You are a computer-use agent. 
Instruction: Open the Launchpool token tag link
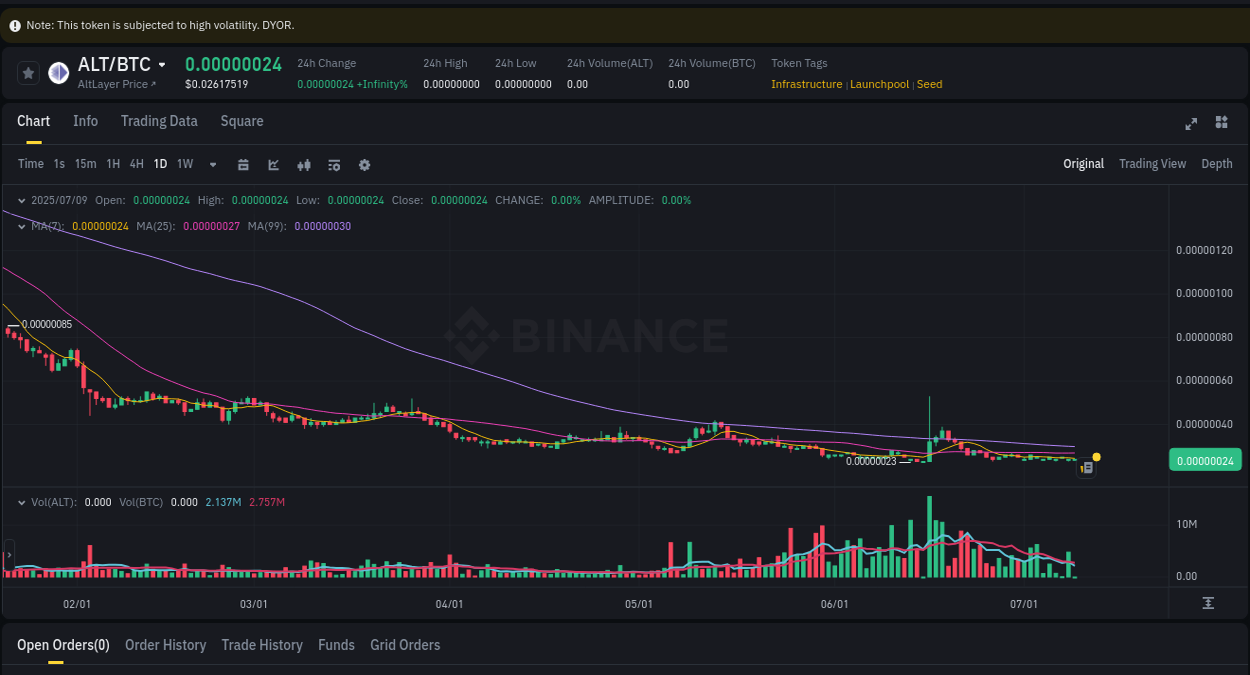coord(879,84)
